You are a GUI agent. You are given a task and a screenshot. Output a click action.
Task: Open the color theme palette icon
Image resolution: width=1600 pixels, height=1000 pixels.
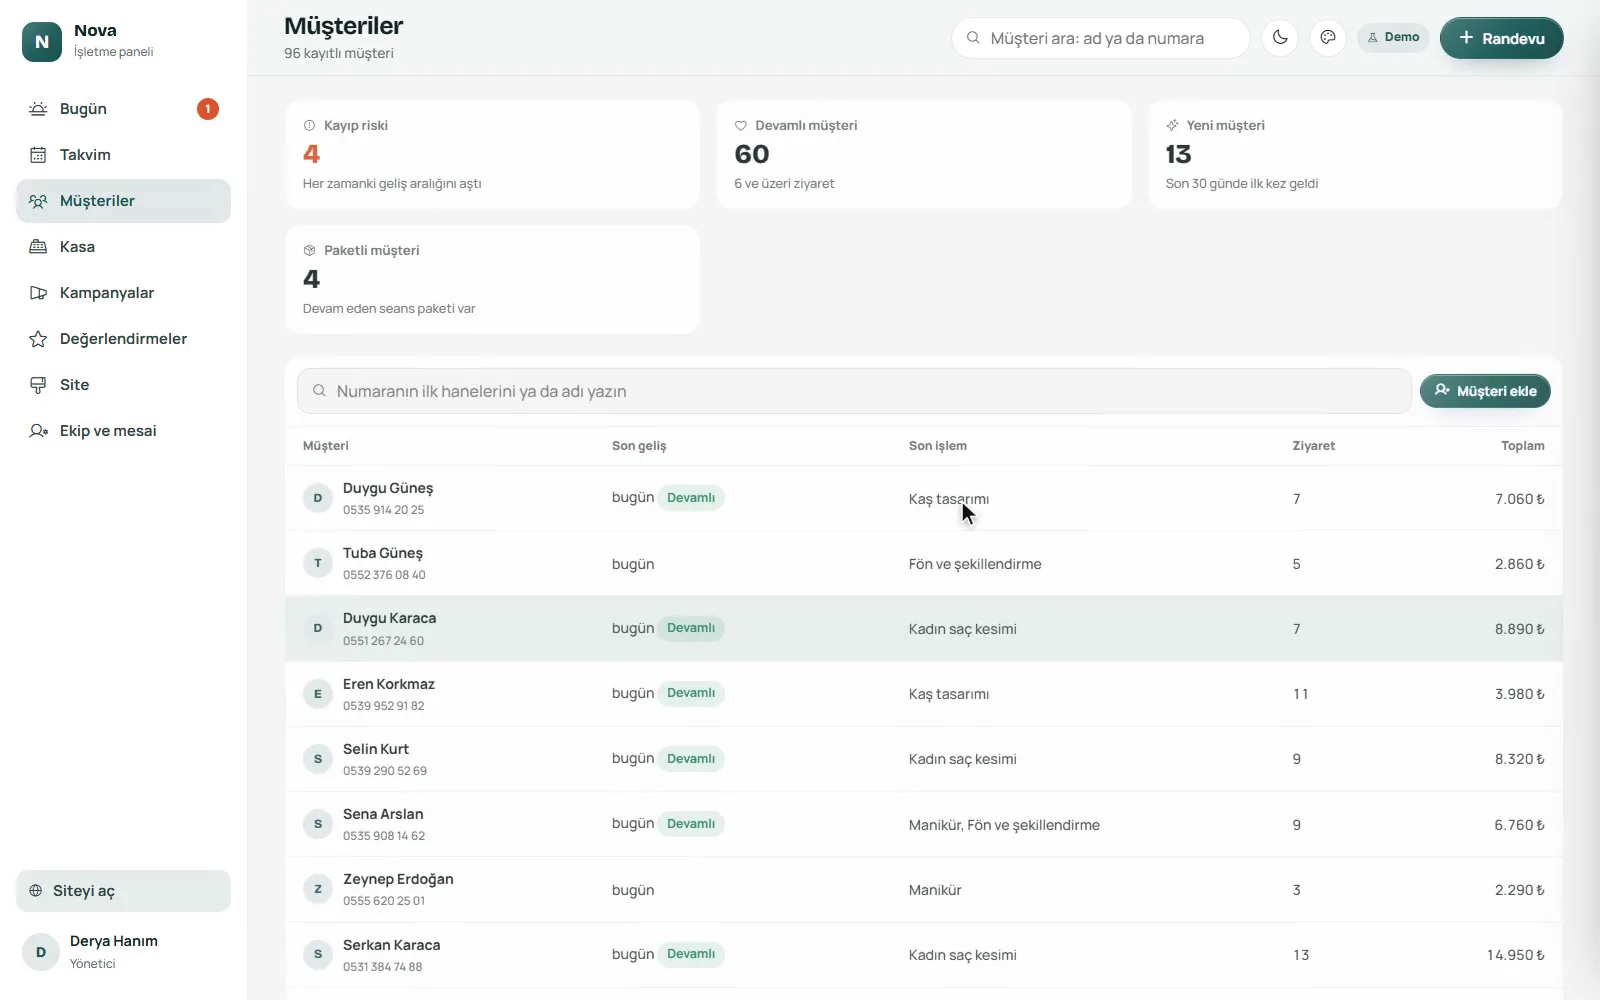(x=1328, y=38)
